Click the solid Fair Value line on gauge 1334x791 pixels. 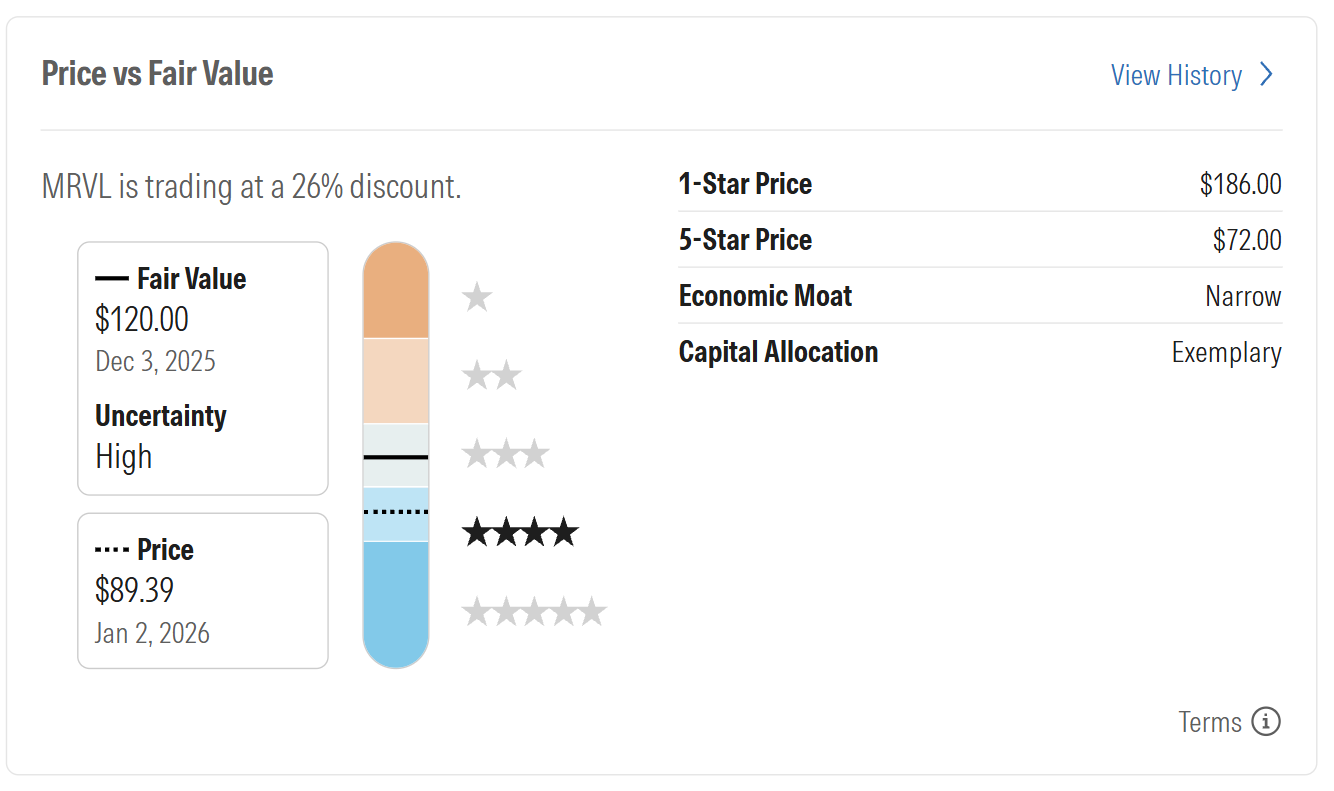396,457
